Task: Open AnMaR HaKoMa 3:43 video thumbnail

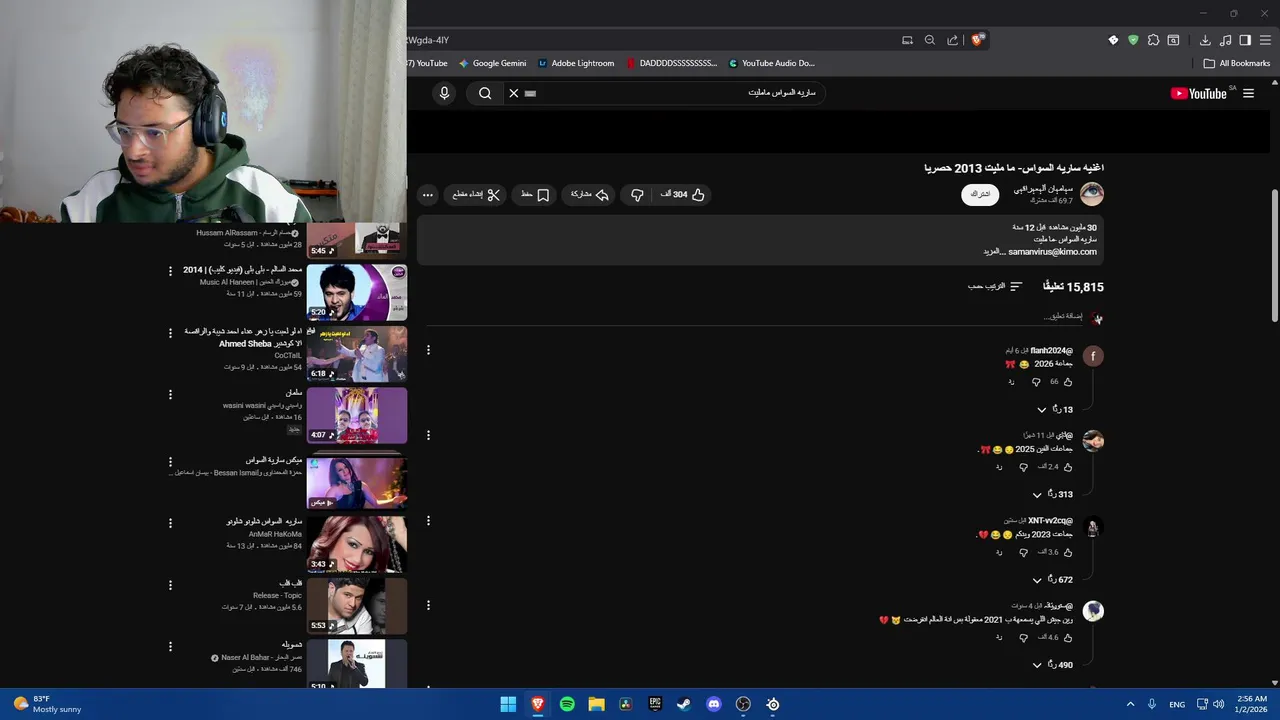Action: 357,544
